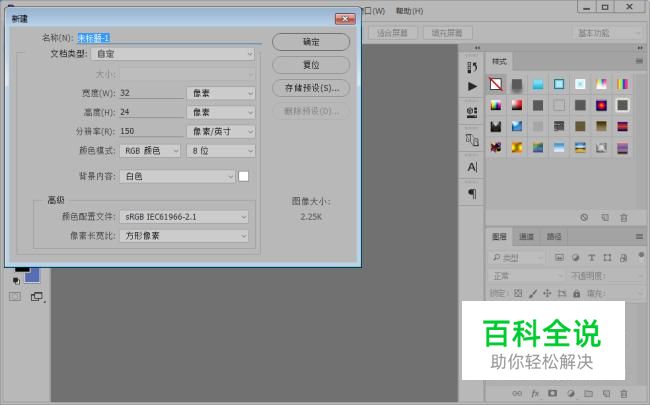Click the create new layer icon
The width and height of the screenshot is (650, 405).
tap(606, 393)
